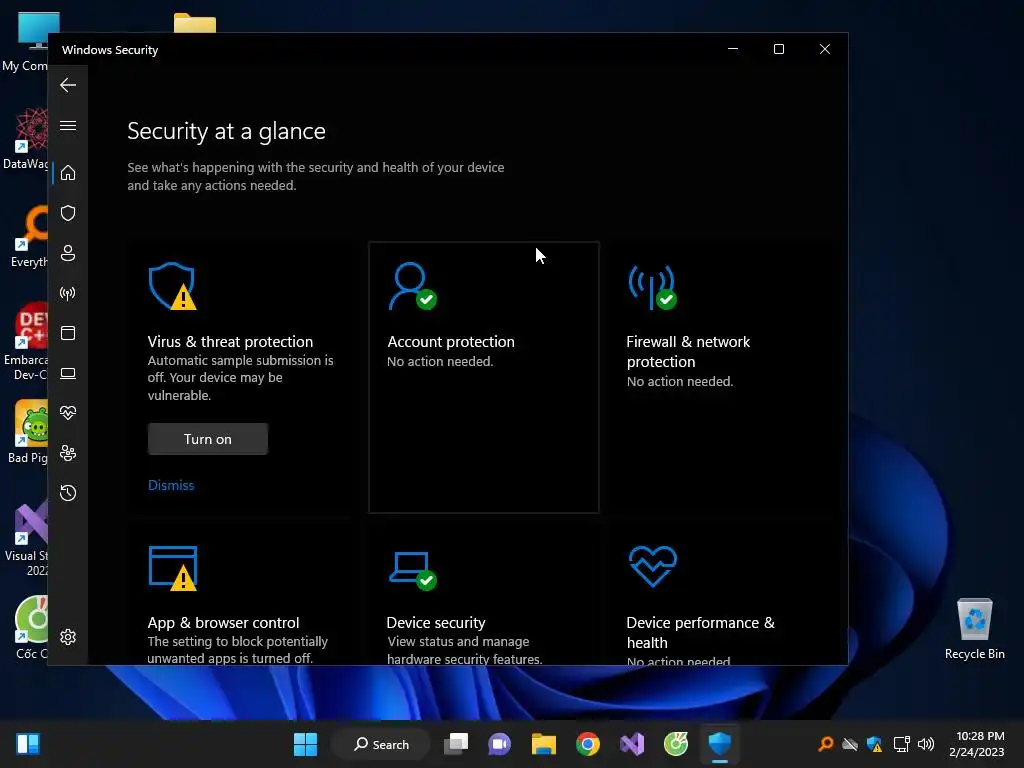Click the "Security at a glance" title
This screenshot has height=768, width=1024.
(226, 131)
